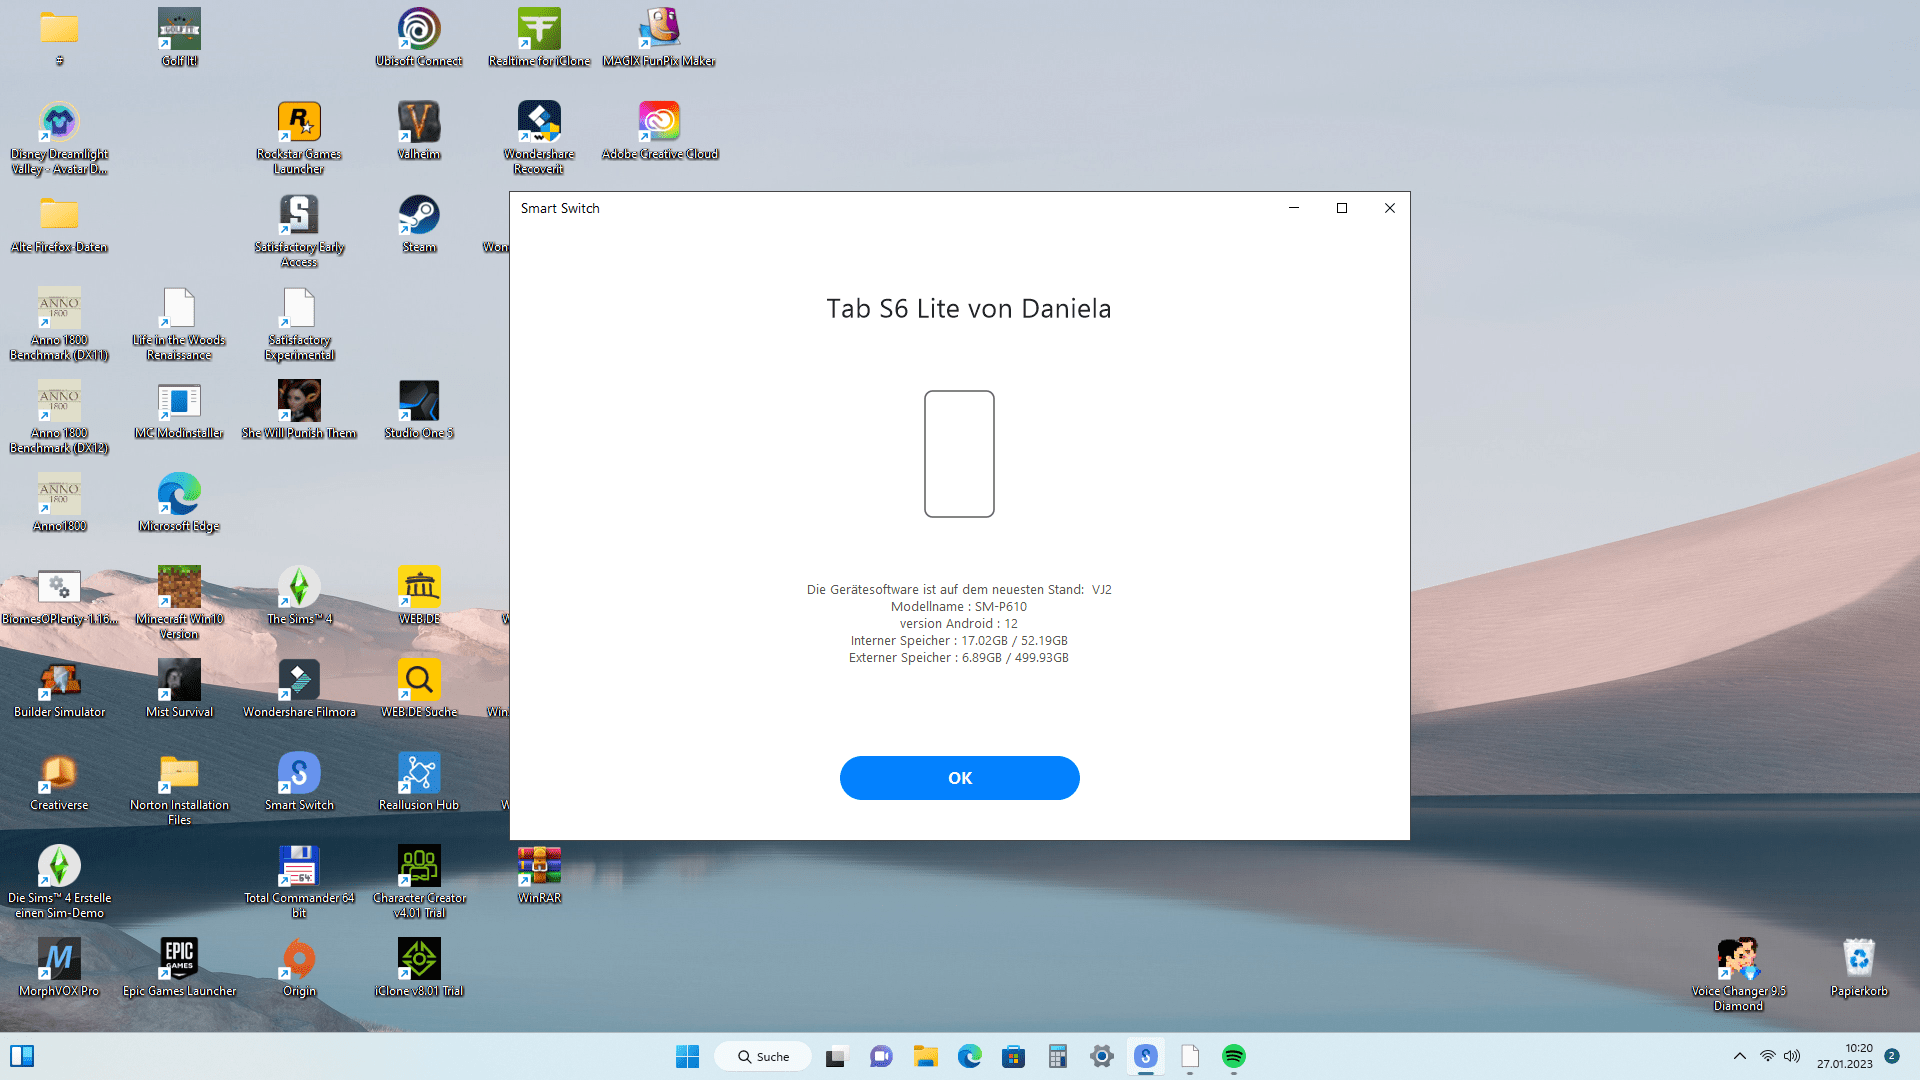1920x1080 pixels.
Task: Click the tablet outline image in Smart Switch
Action: click(x=959, y=454)
